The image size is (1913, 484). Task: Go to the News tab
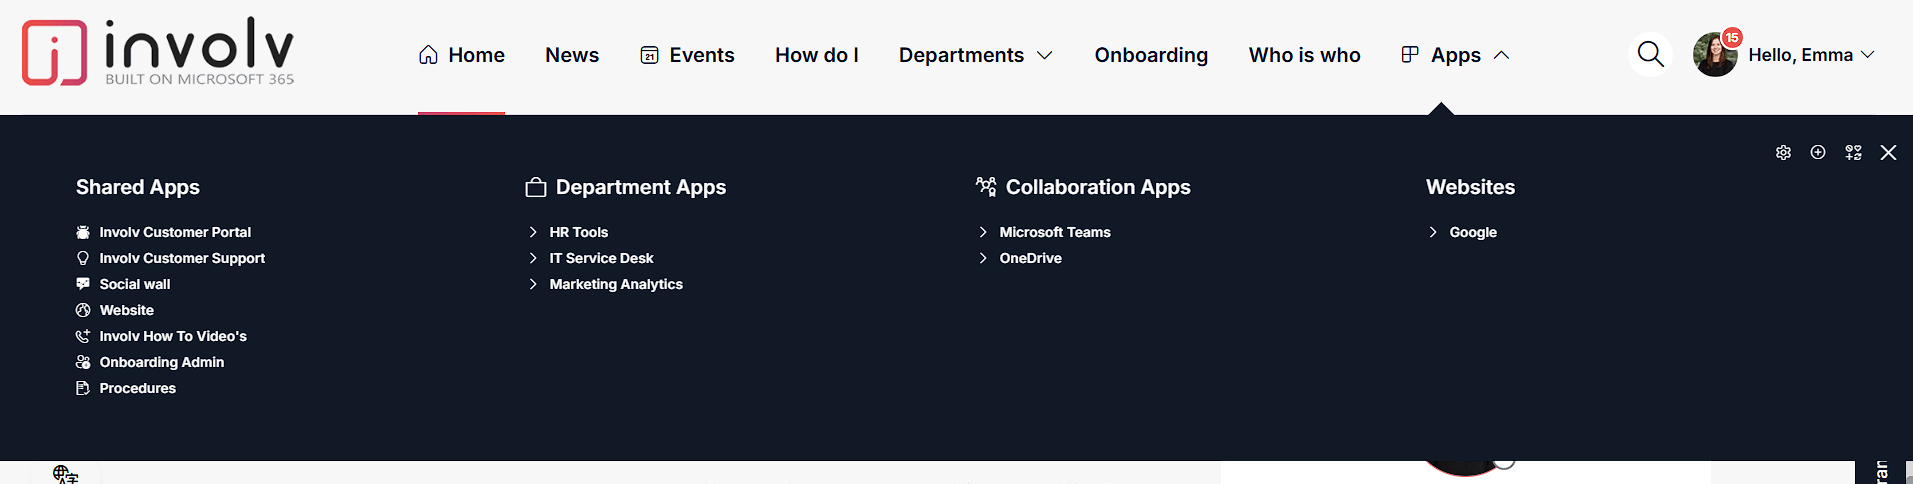click(x=572, y=55)
